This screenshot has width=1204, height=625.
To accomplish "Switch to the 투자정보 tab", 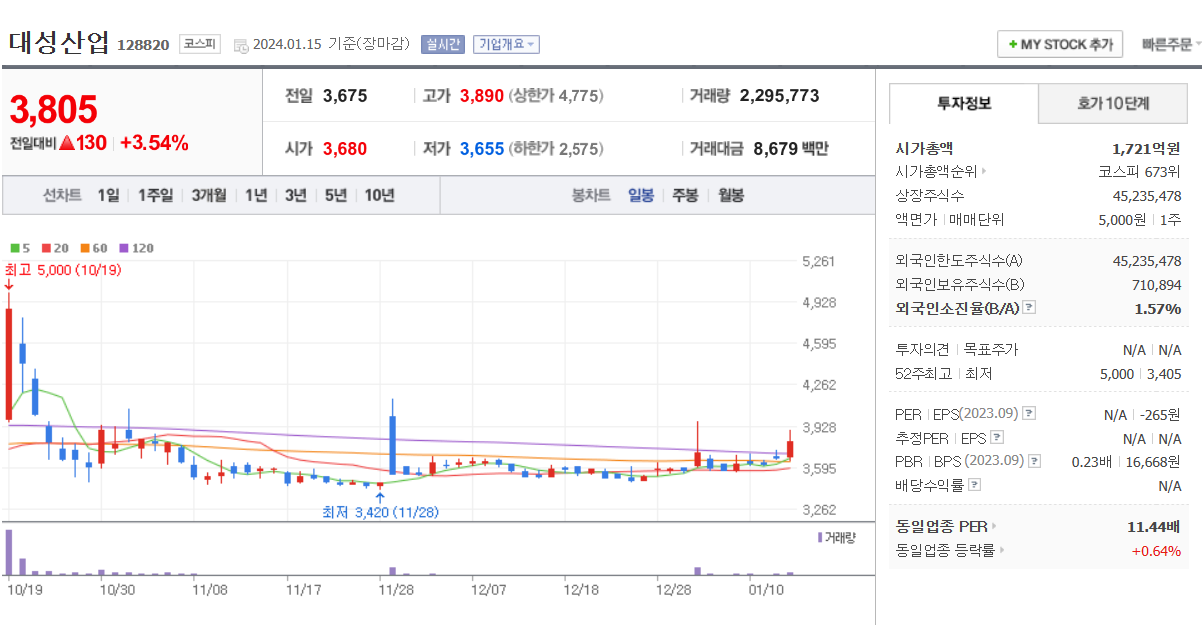I will click(964, 104).
